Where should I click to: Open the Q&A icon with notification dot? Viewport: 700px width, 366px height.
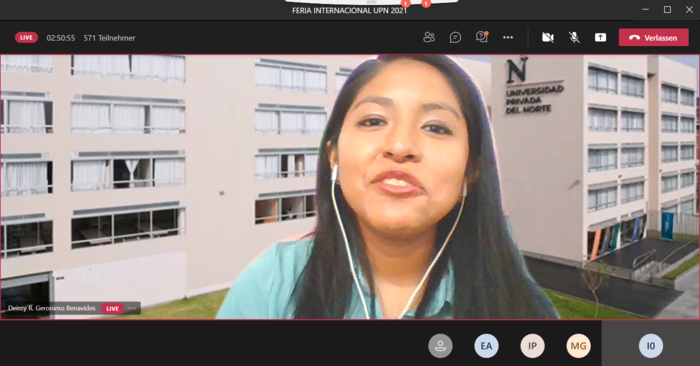click(482, 37)
